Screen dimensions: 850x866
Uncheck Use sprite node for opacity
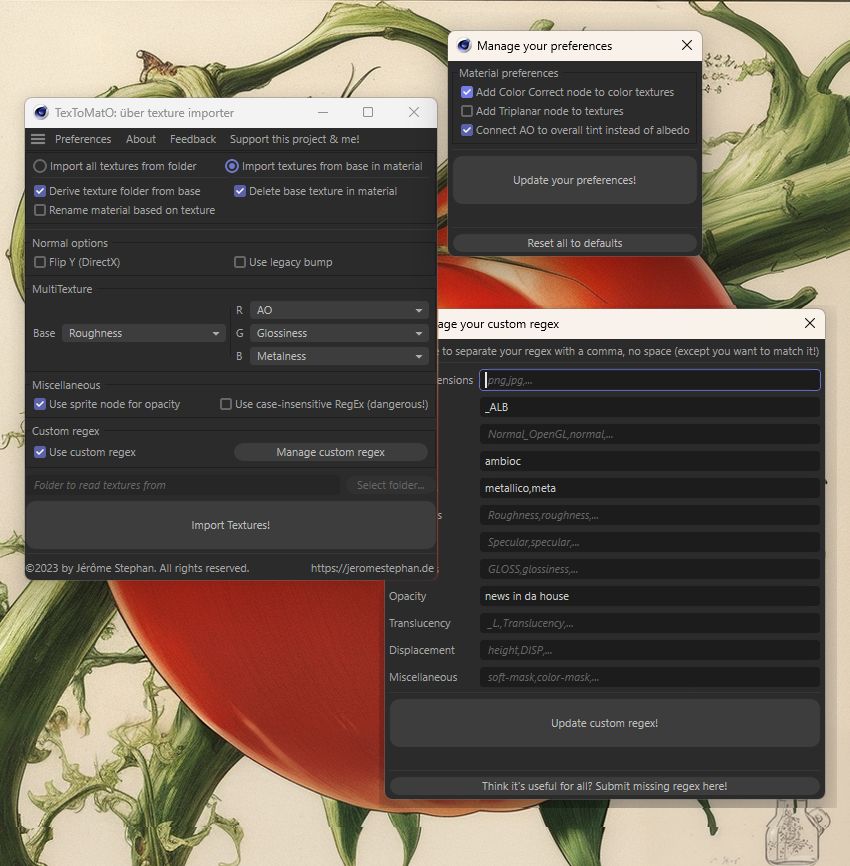(40, 404)
